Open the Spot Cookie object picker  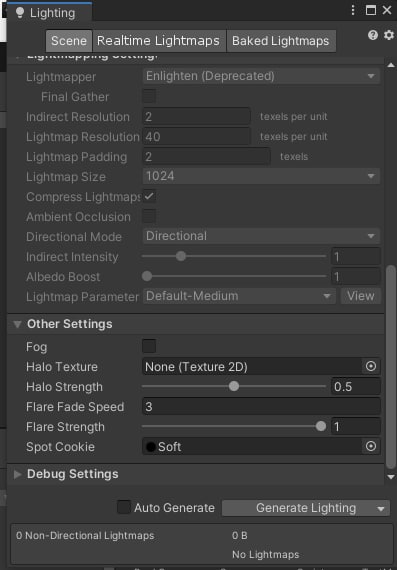pyautogui.click(x=371, y=446)
